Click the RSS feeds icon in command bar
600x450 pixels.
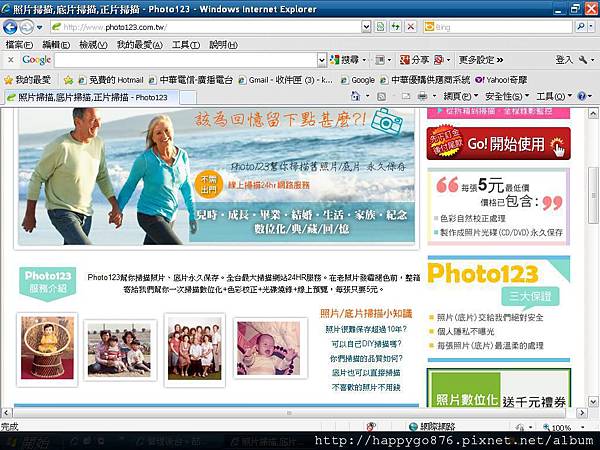click(x=381, y=96)
